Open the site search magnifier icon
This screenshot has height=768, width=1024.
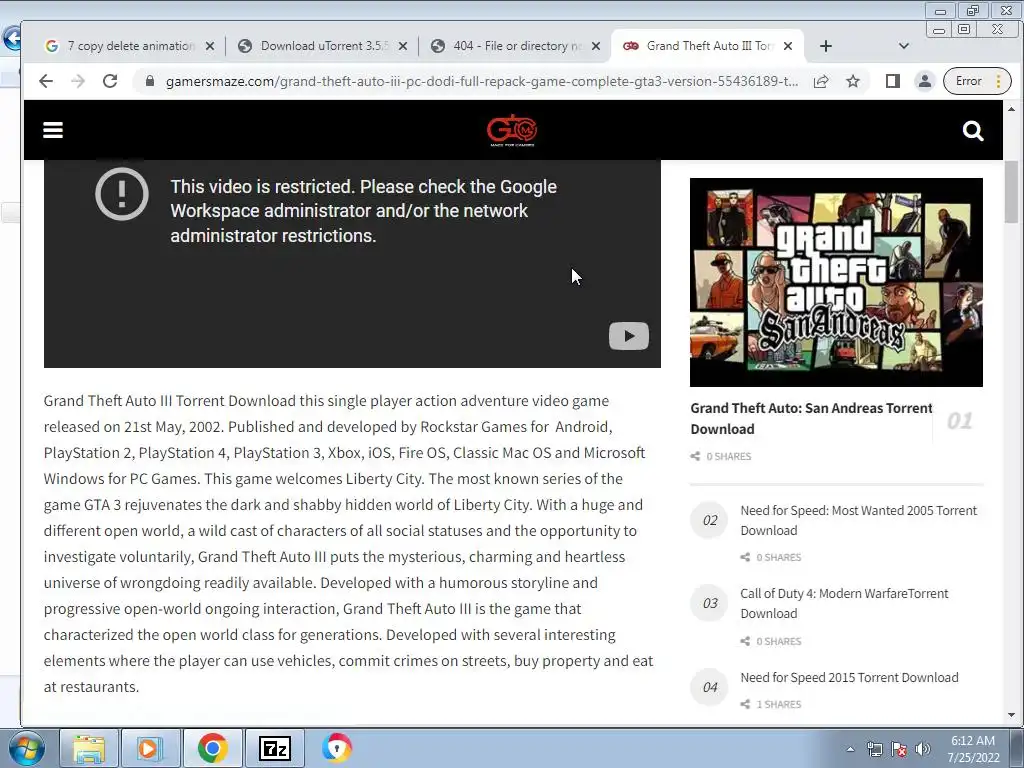[972, 131]
